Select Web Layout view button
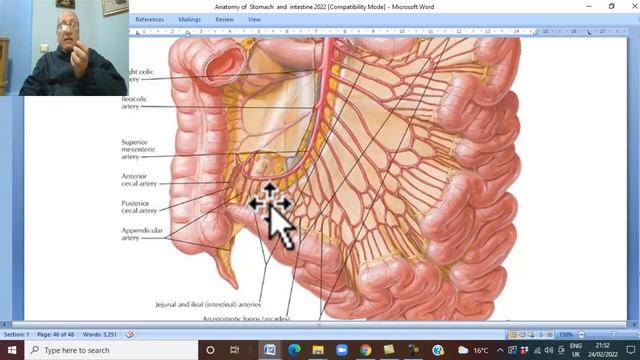The height and width of the screenshot is (360, 640). click(531, 335)
